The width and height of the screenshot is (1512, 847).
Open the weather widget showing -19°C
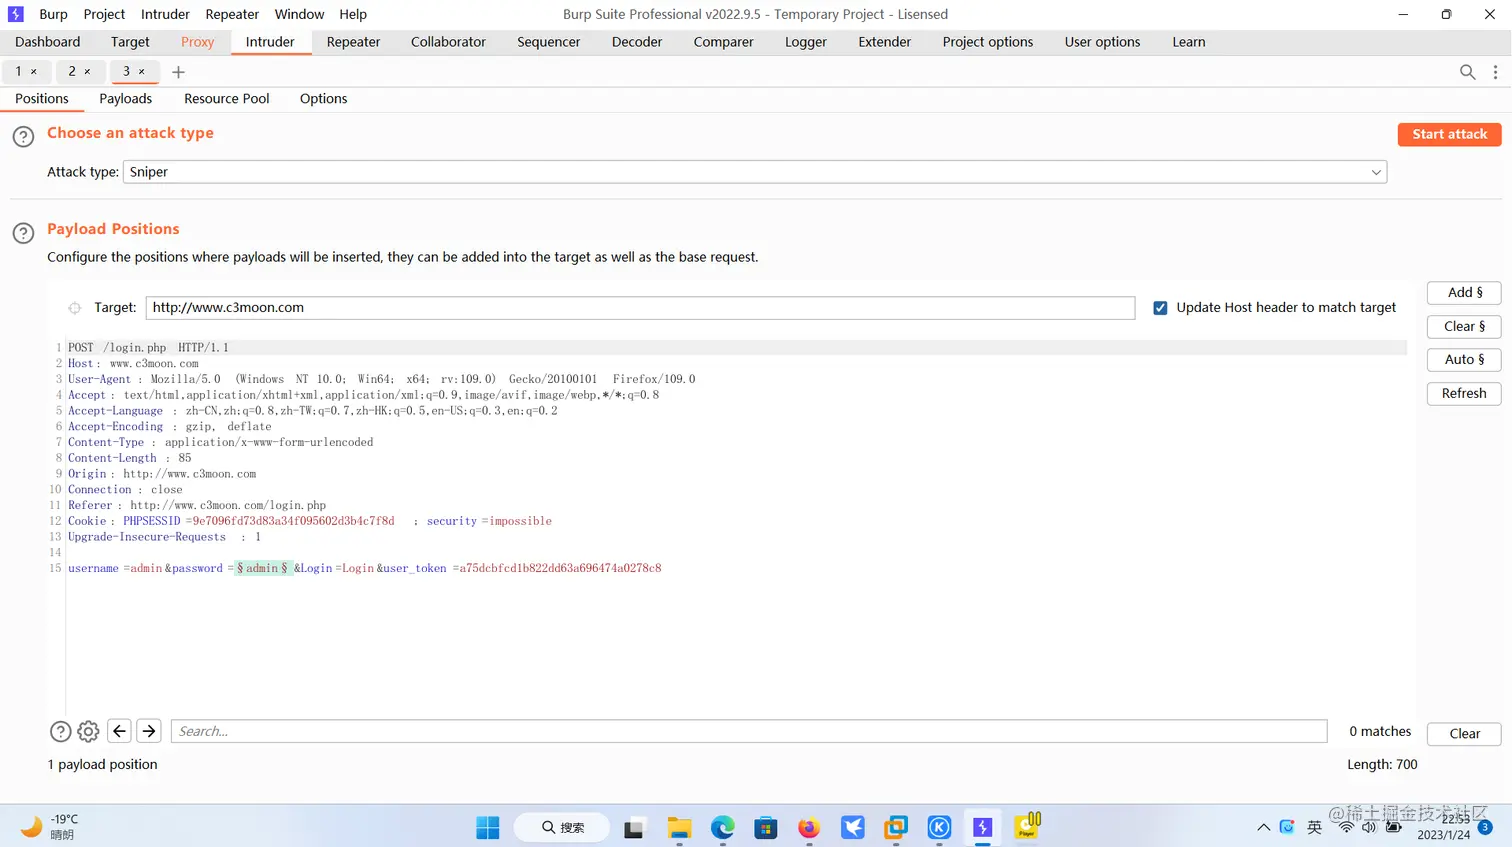pos(50,826)
